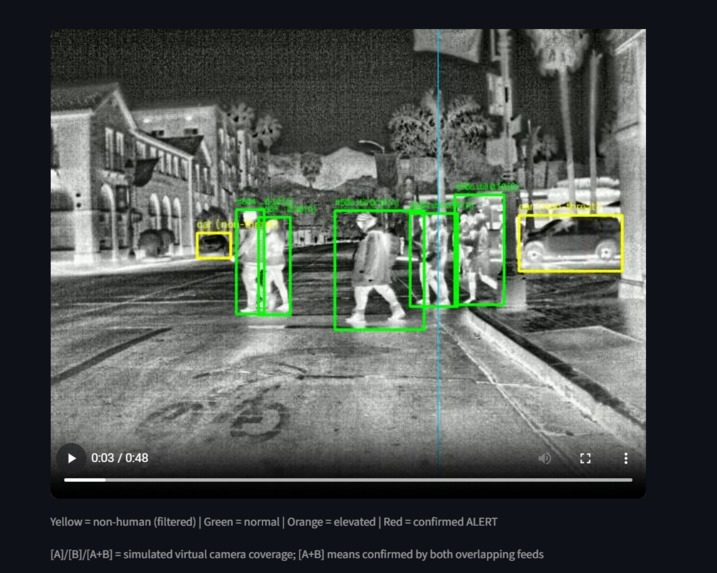Image resolution: width=717 pixels, height=573 pixels.
Task: Click the color legend line starting with Yellow
Action: [273, 522]
